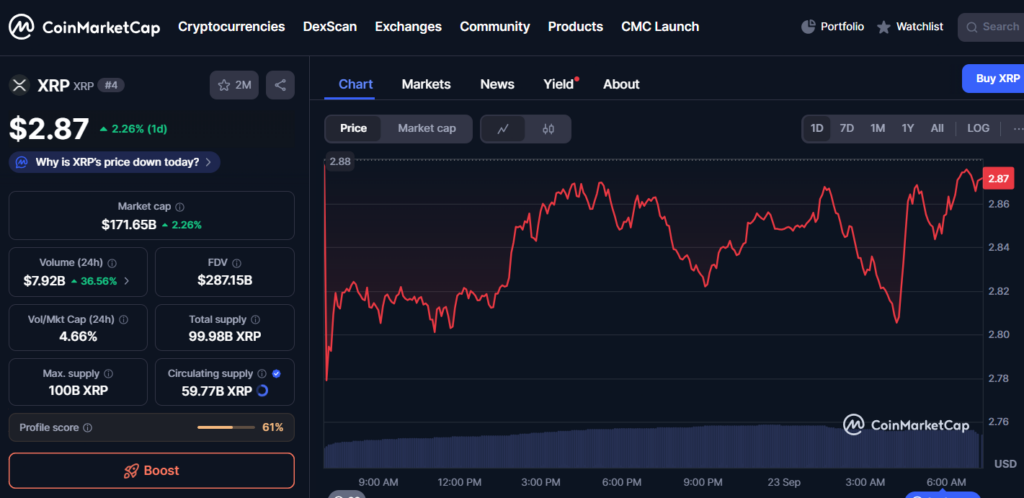
Task: Click info icon next to Max. supply
Action: pyautogui.click(x=108, y=374)
